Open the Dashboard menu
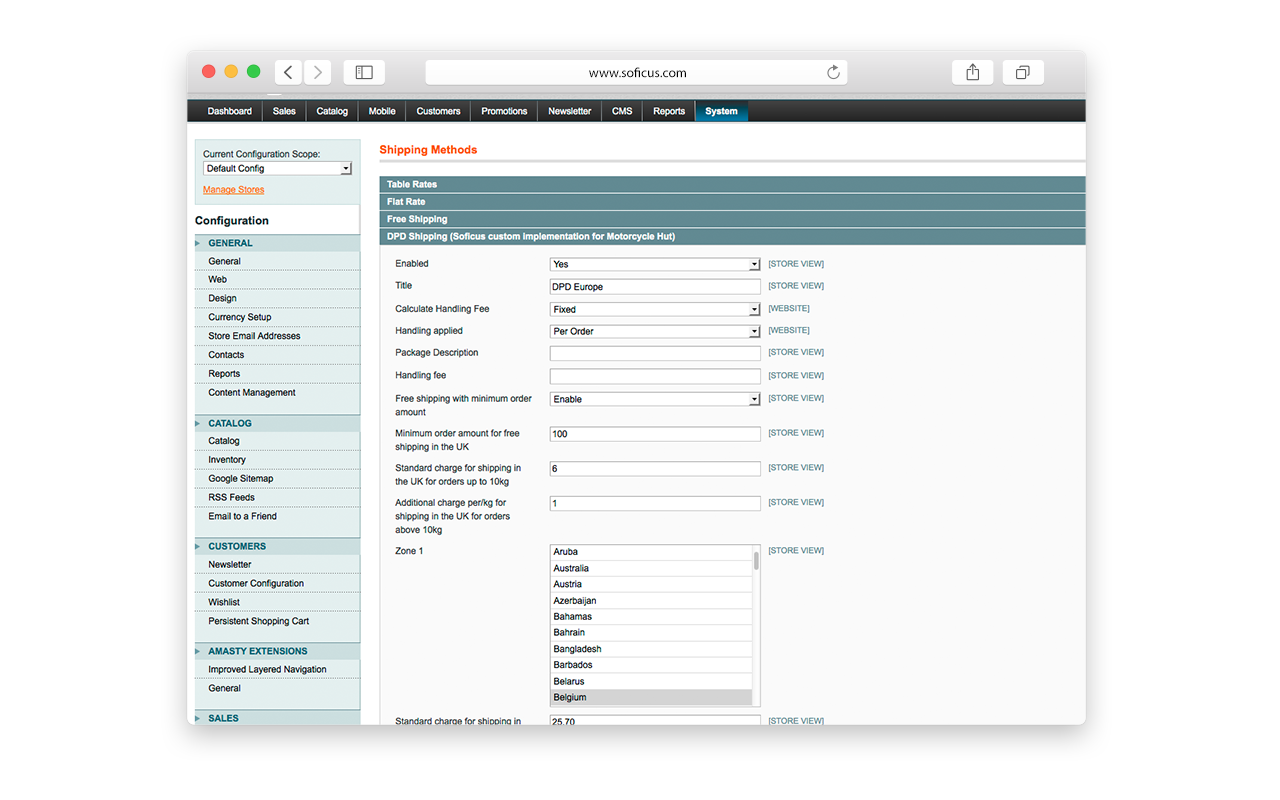 230,111
